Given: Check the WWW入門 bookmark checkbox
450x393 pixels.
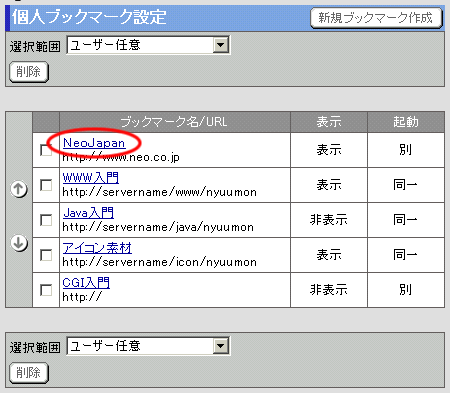Looking at the screenshot, I should (x=46, y=185).
